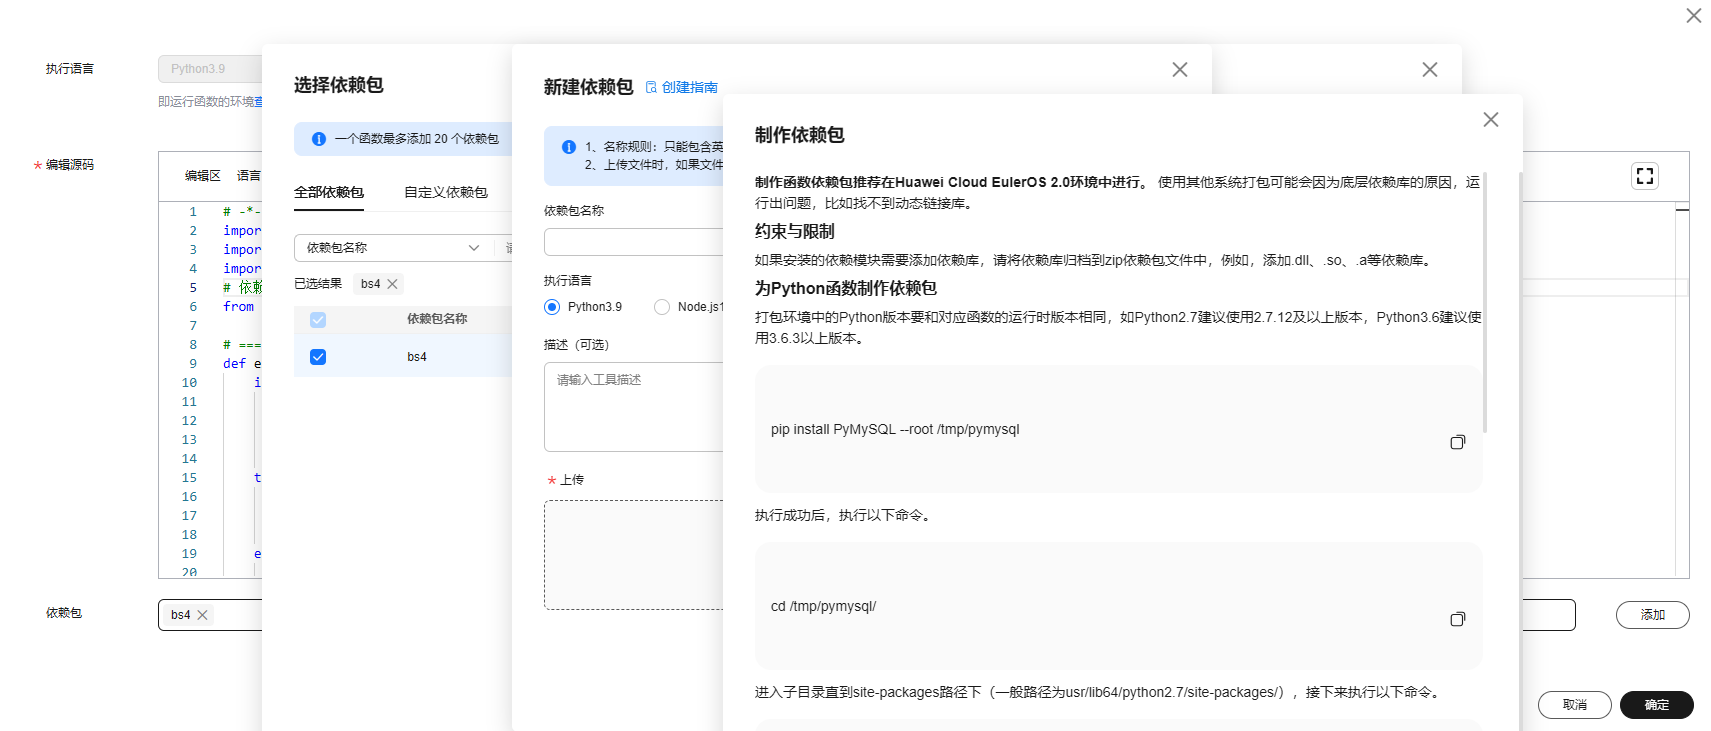Remove bs4 tag in dependency package field
This screenshot has height=731, width=1711.
pos(202,615)
